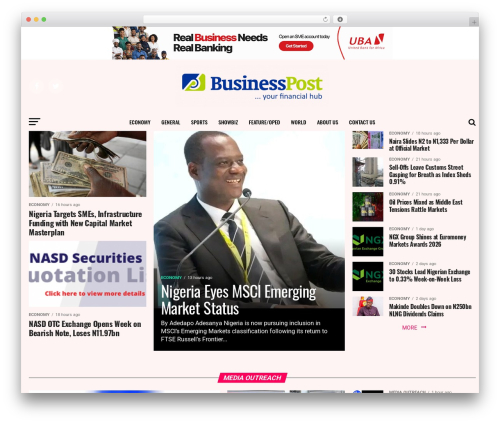Click thumbnail beside Makinde N250bn article
Viewport: 500px width, 423px height.
[x=368, y=306]
